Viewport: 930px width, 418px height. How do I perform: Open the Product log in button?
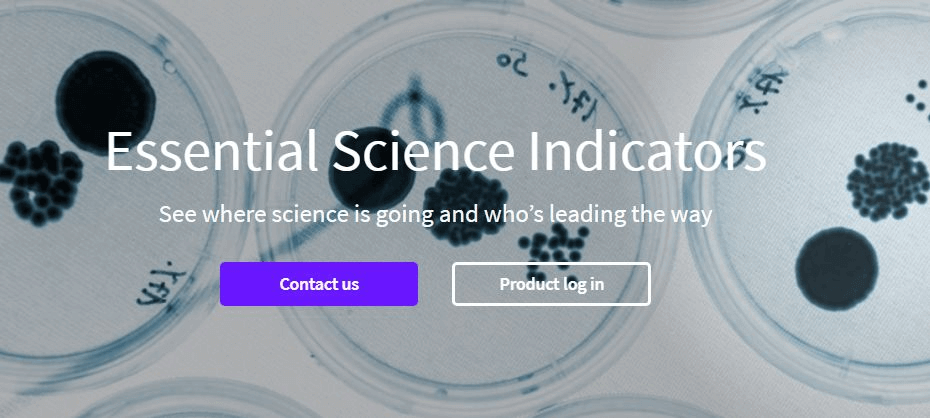point(551,284)
